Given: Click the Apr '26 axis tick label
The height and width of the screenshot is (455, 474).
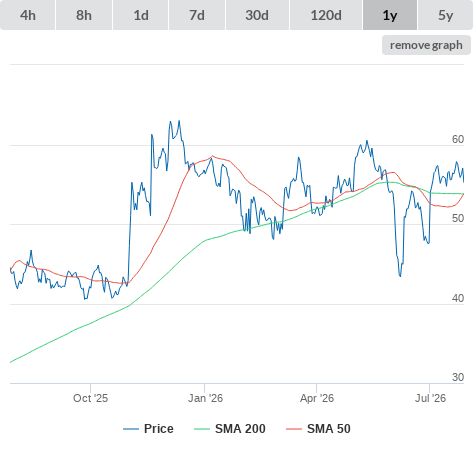Looking at the screenshot, I should click(x=317, y=398).
